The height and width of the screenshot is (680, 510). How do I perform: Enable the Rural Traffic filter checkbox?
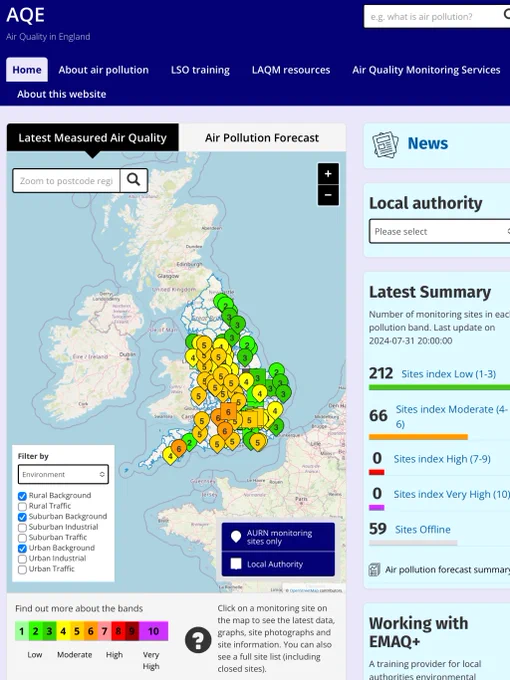click(23, 506)
